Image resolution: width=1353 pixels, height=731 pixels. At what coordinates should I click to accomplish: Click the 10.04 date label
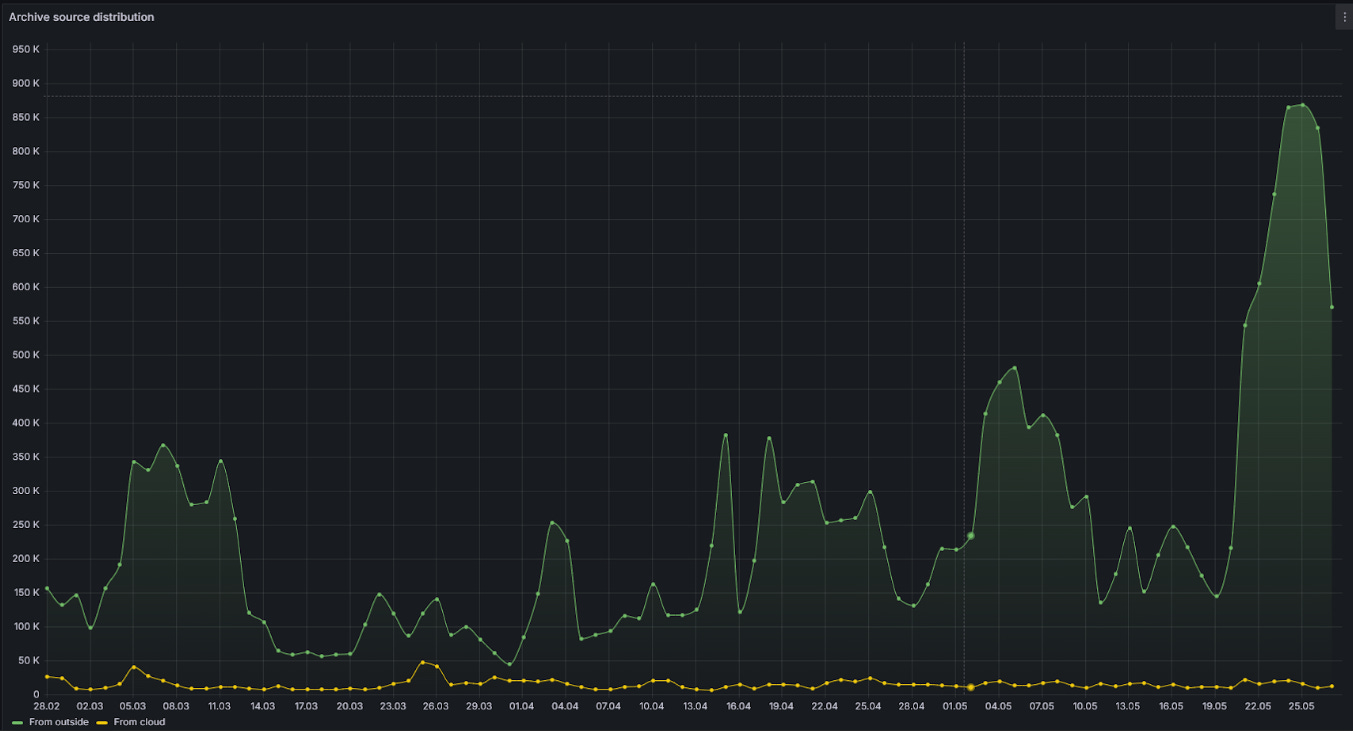point(652,706)
